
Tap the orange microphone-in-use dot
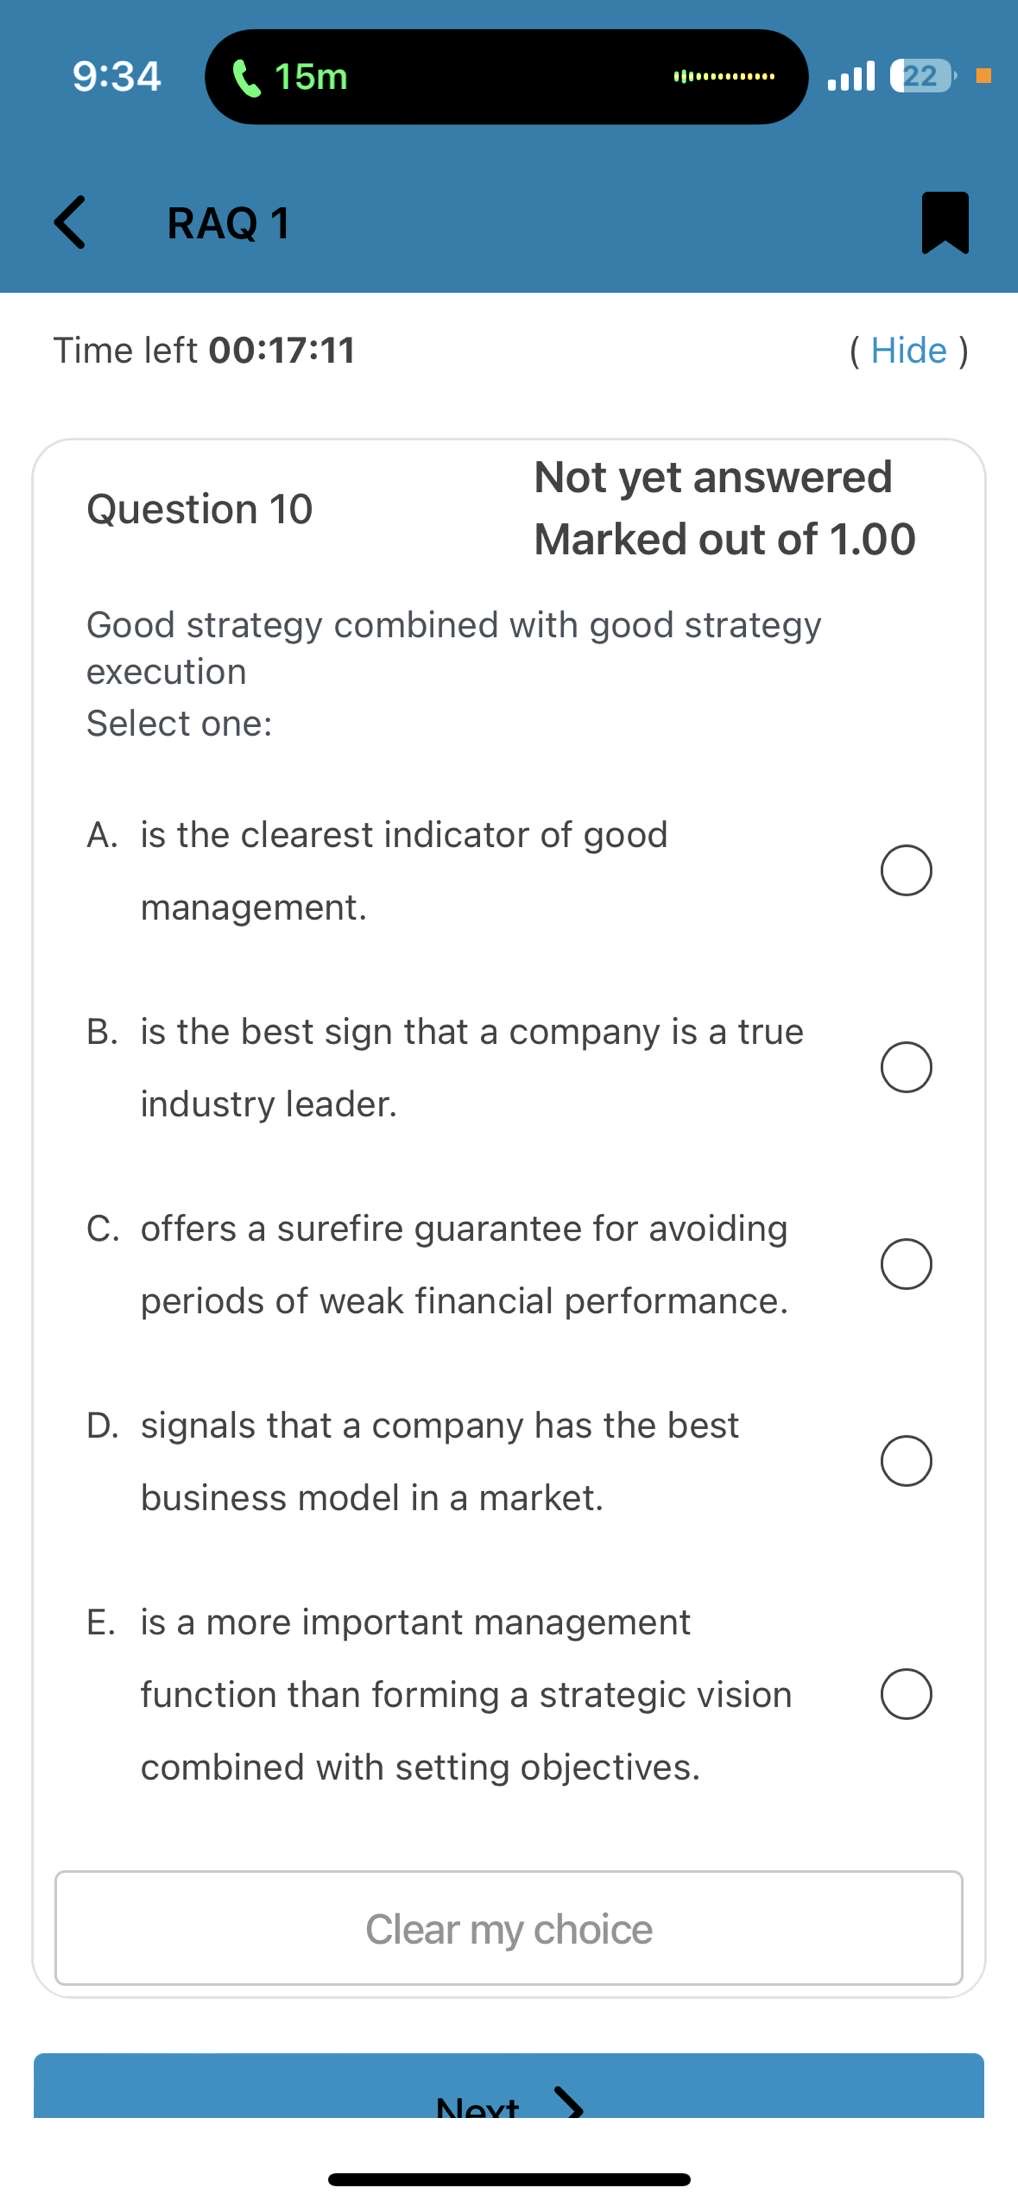(x=983, y=76)
